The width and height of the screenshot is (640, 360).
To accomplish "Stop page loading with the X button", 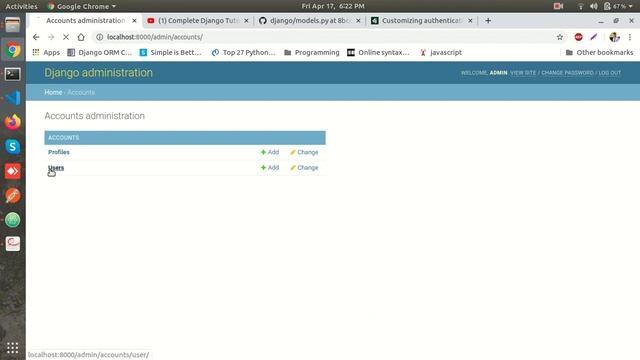I will [66, 37].
